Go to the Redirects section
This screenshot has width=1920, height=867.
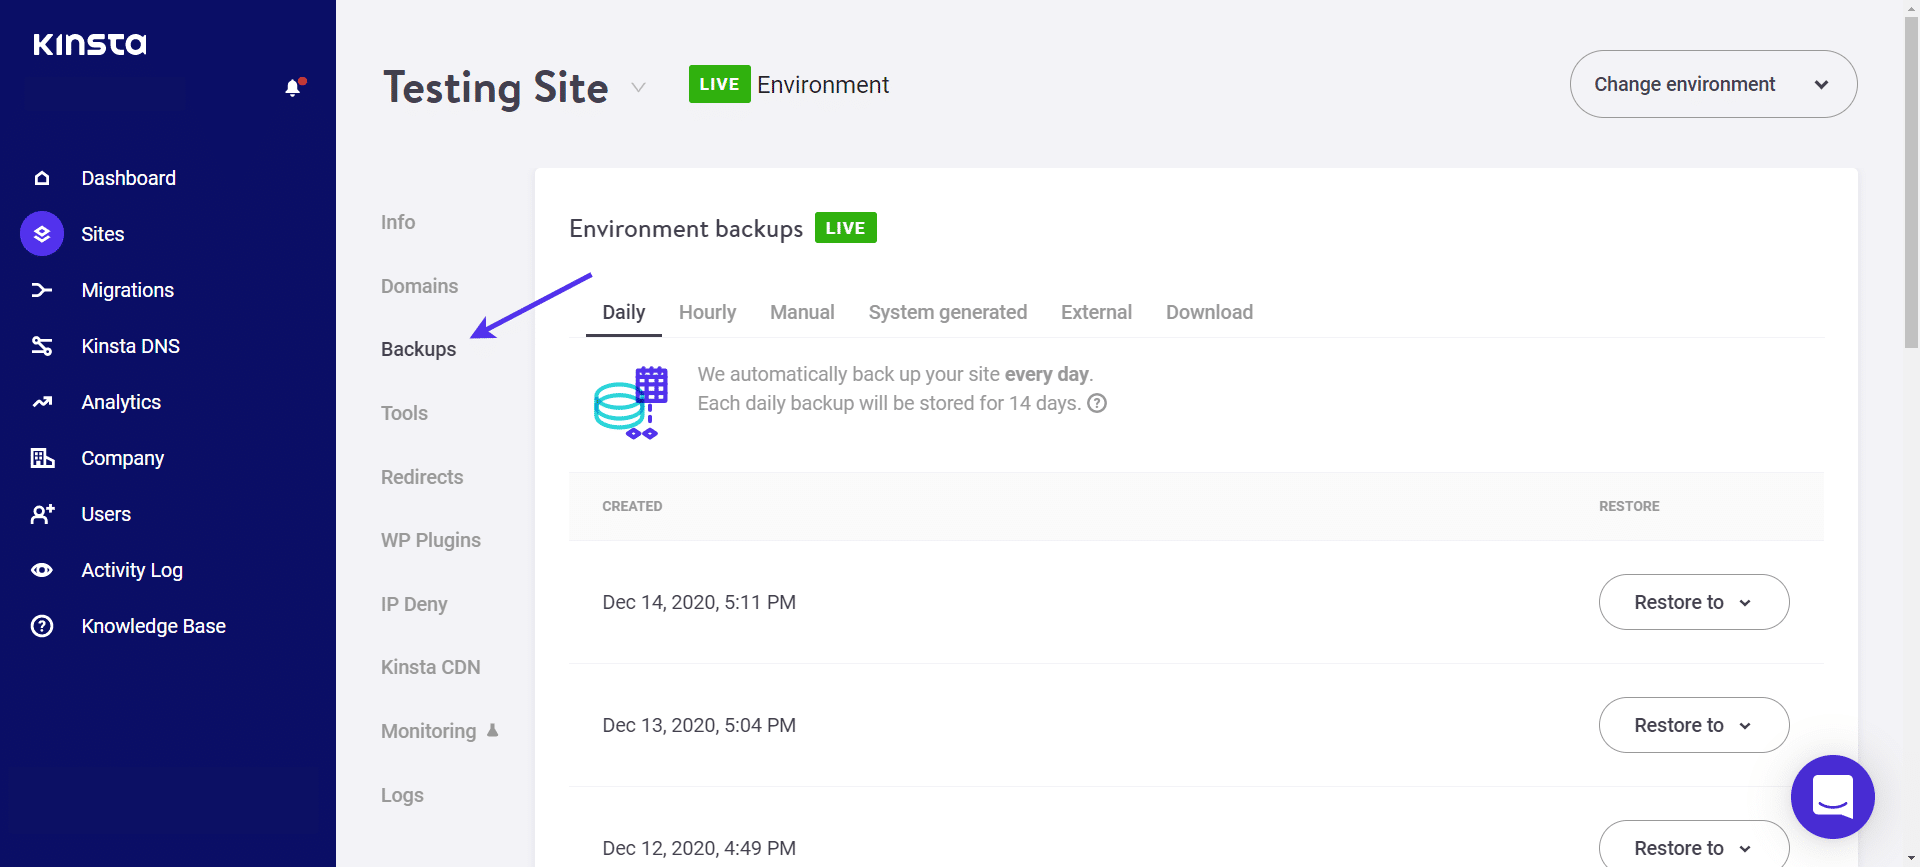(421, 477)
